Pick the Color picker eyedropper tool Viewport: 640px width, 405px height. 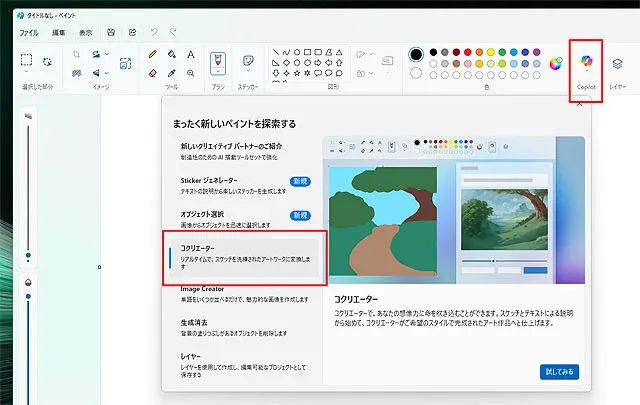171,72
